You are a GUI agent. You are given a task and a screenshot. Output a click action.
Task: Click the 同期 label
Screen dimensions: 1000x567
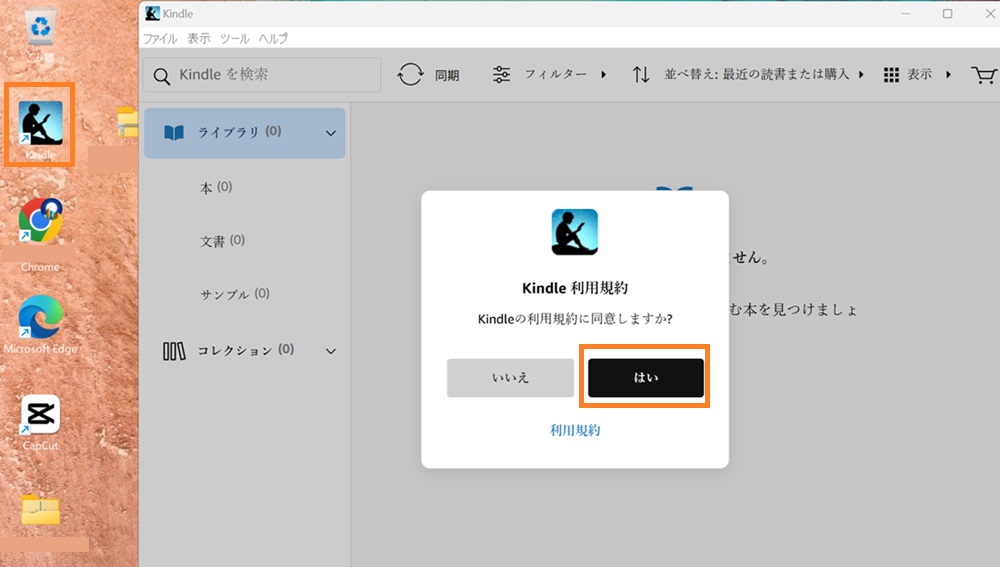[447, 75]
